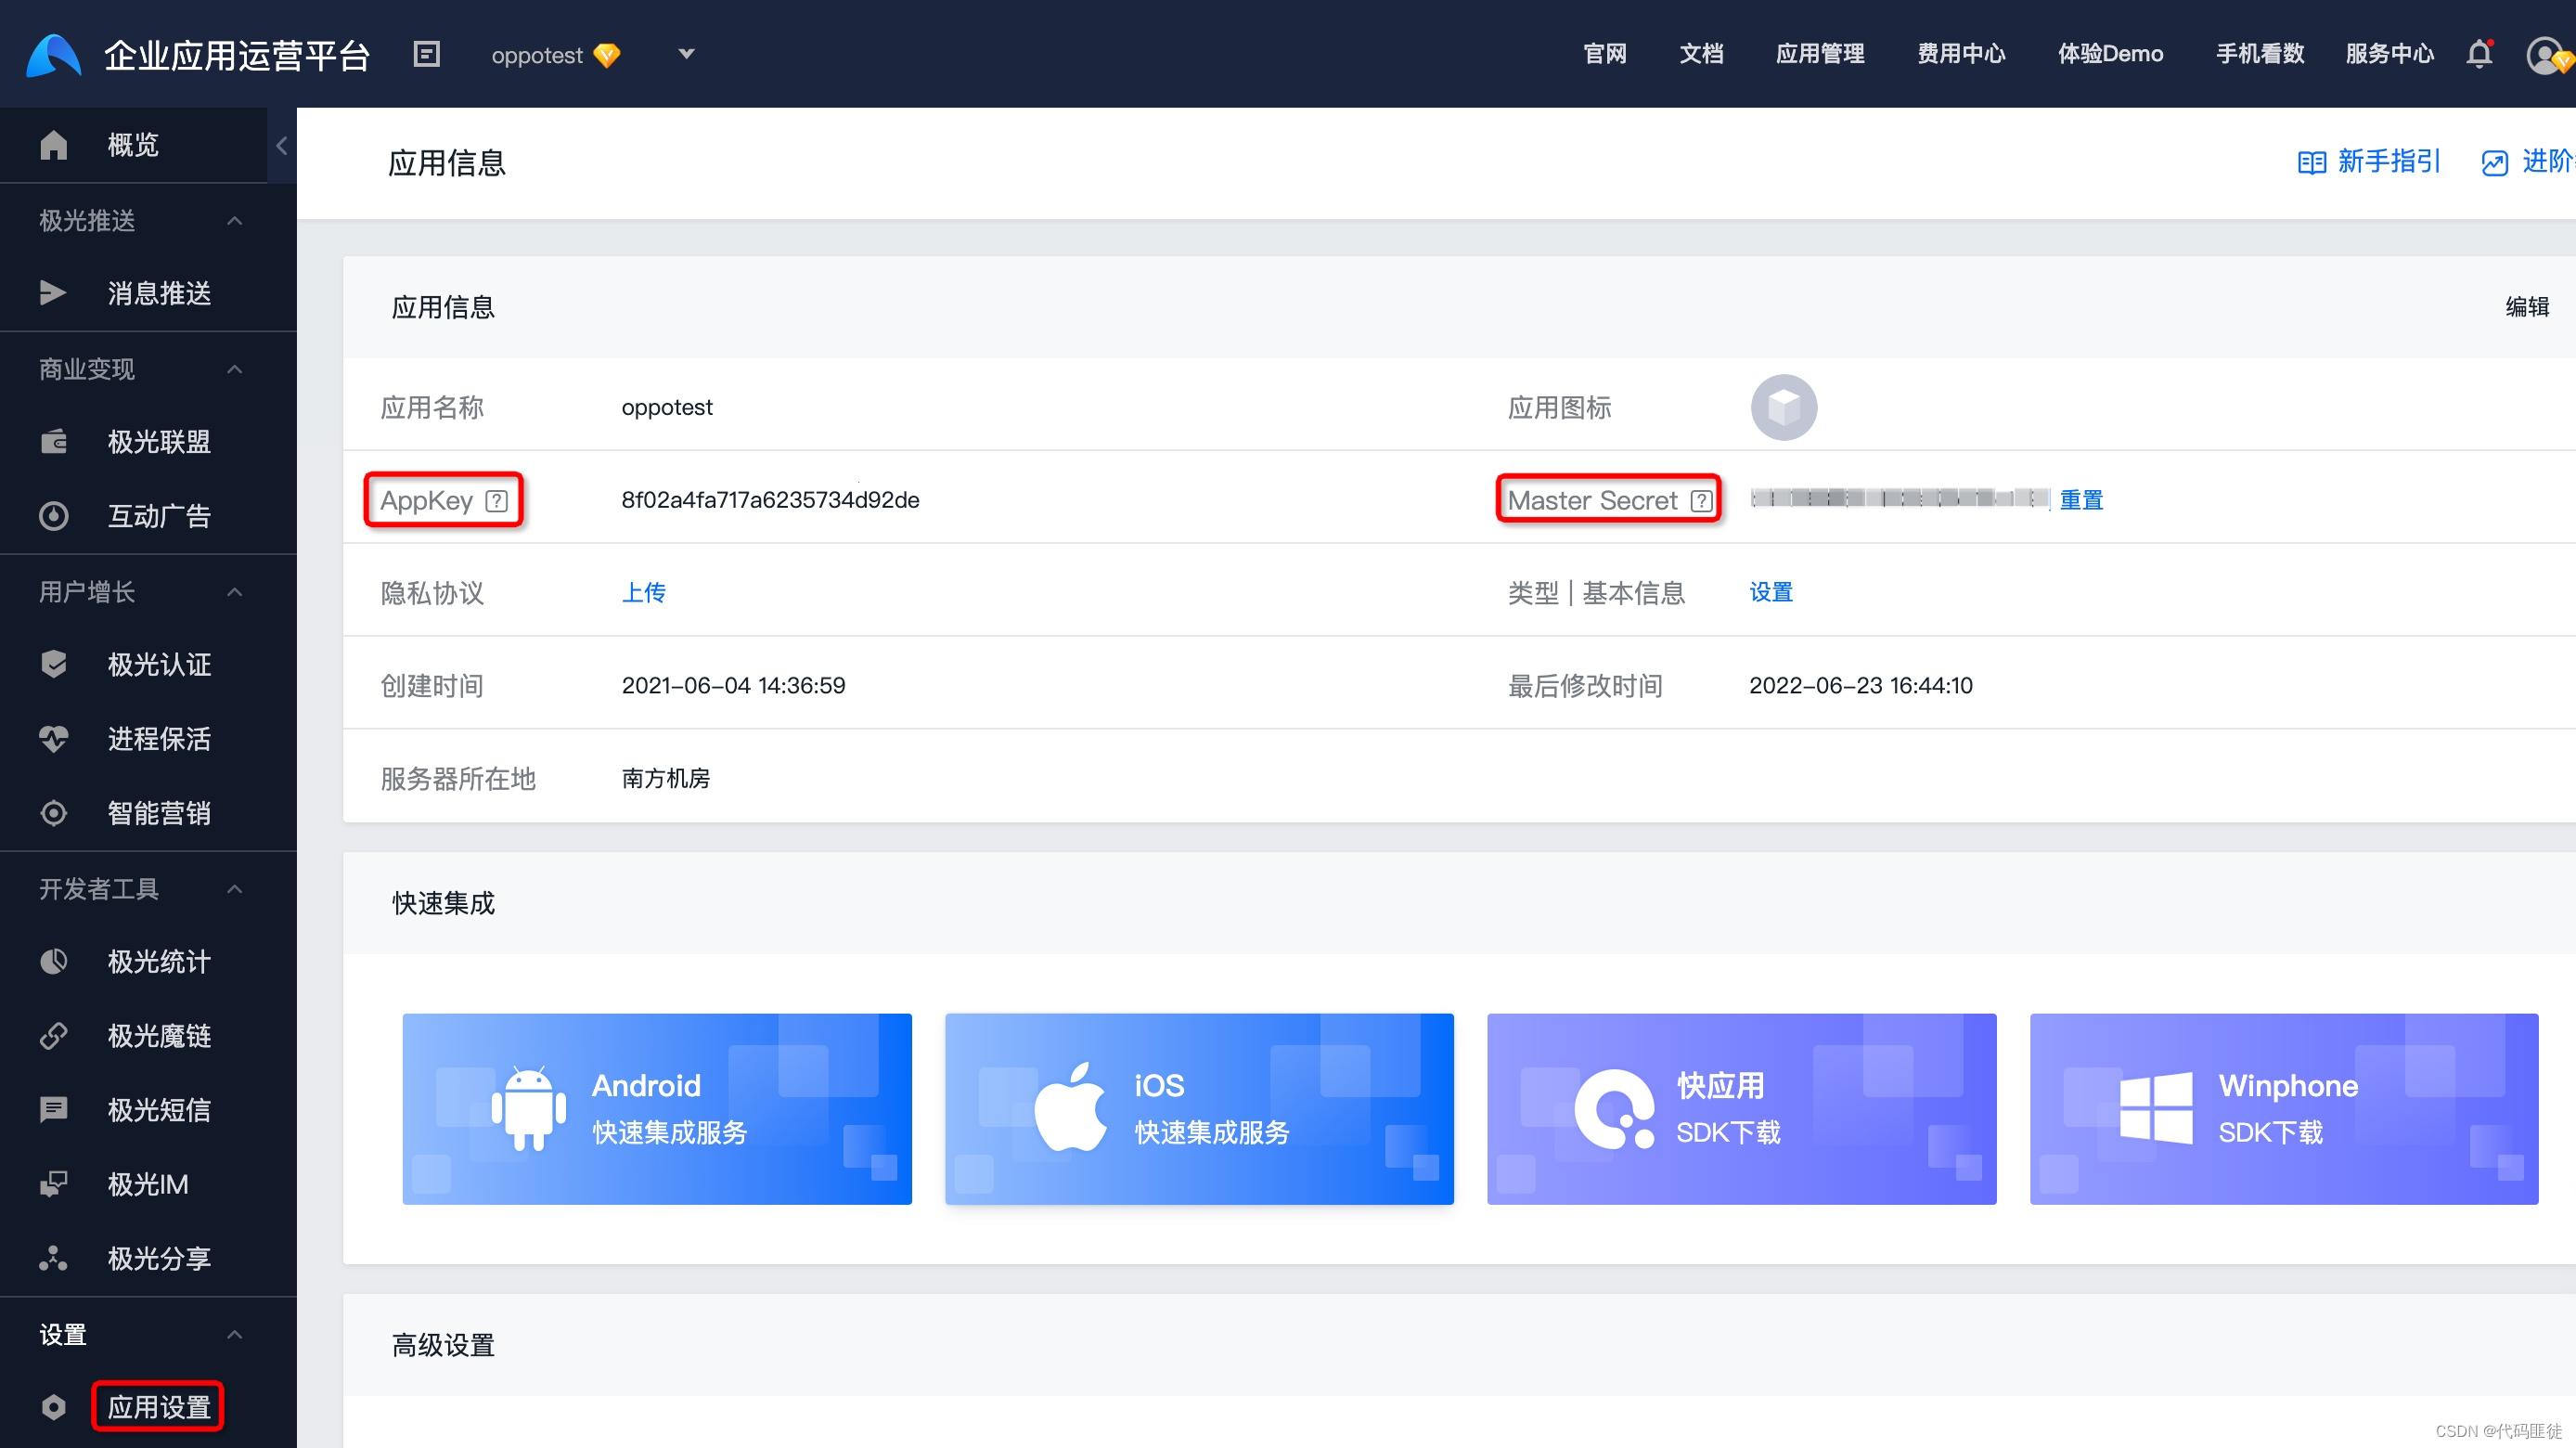Open the oppotest app switcher dropdown arrow

[686, 54]
